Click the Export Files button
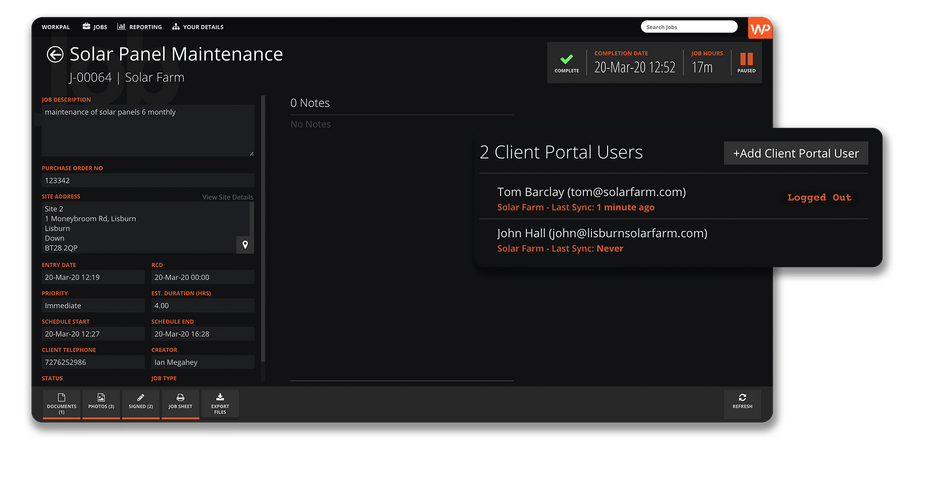The width and height of the screenshot is (949, 491). (220, 404)
